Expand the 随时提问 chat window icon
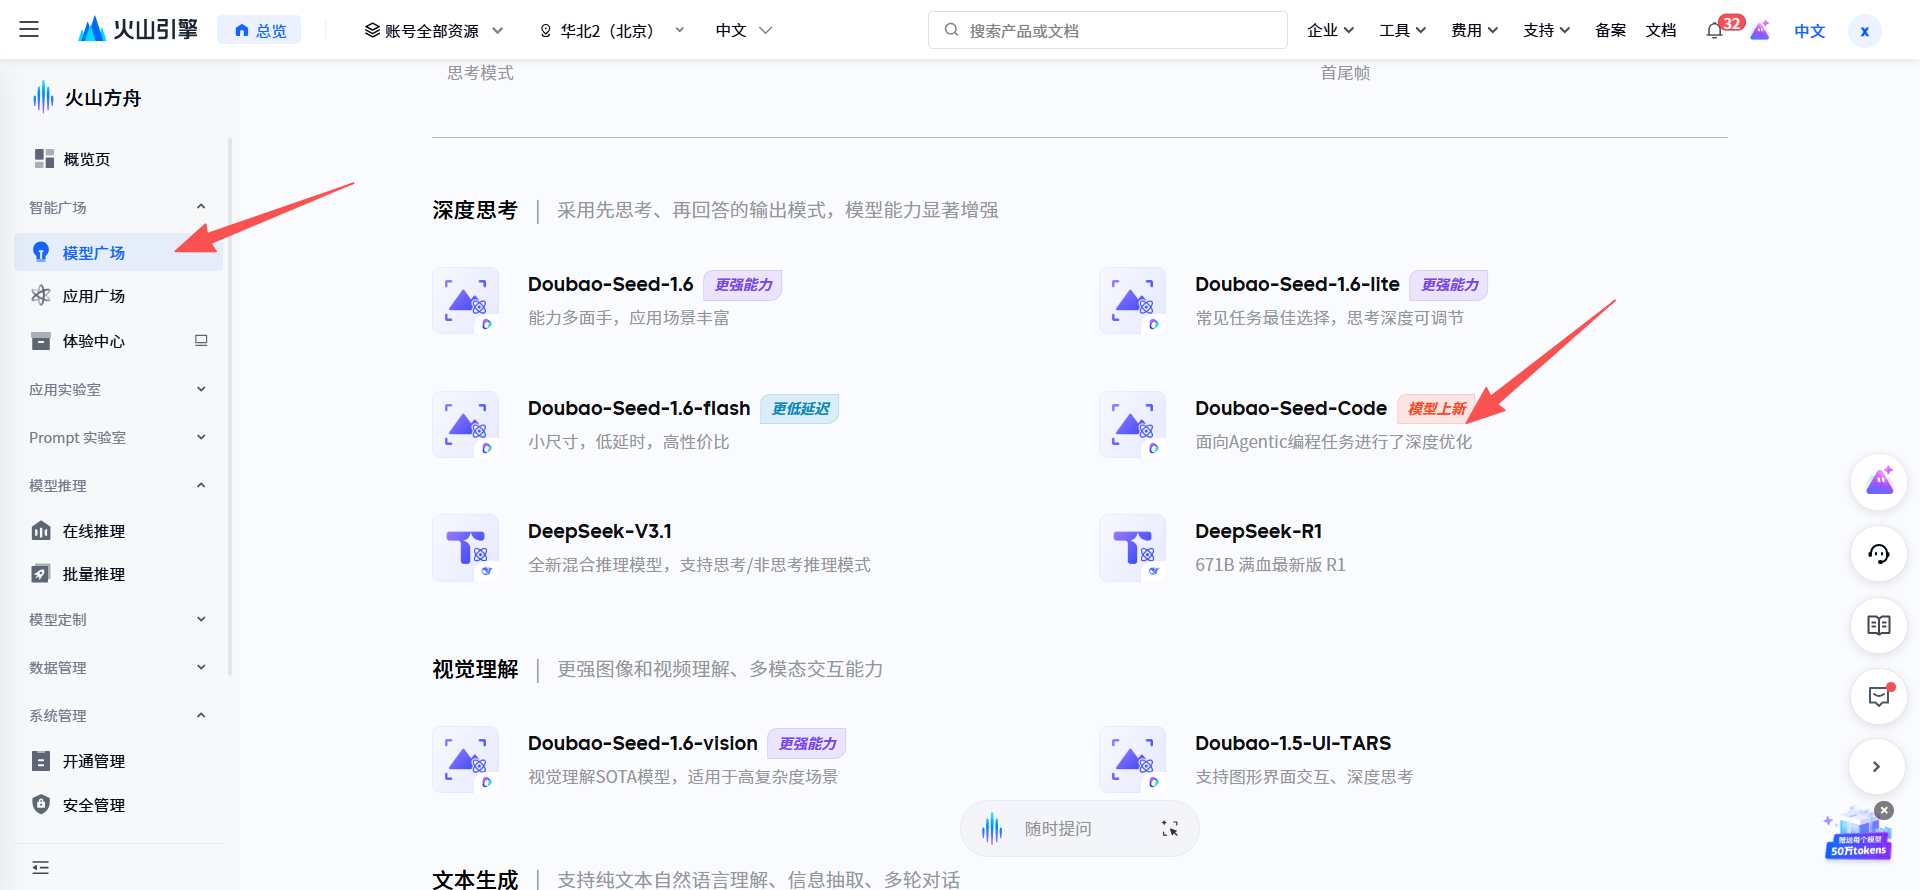 pyautogui.click(x=1170, y=829)
